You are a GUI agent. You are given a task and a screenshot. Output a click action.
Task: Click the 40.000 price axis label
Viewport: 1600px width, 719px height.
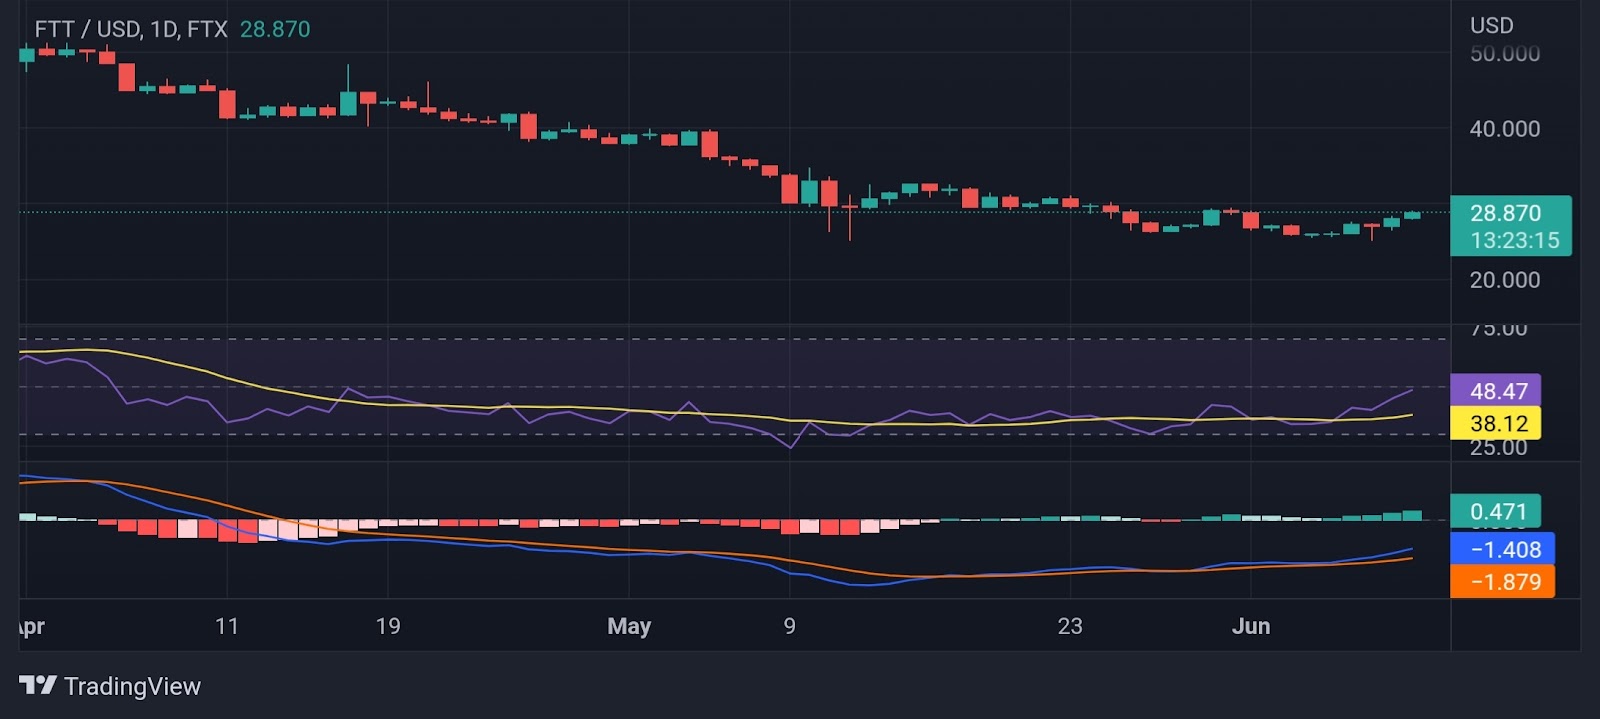[x=1504, y=128]
